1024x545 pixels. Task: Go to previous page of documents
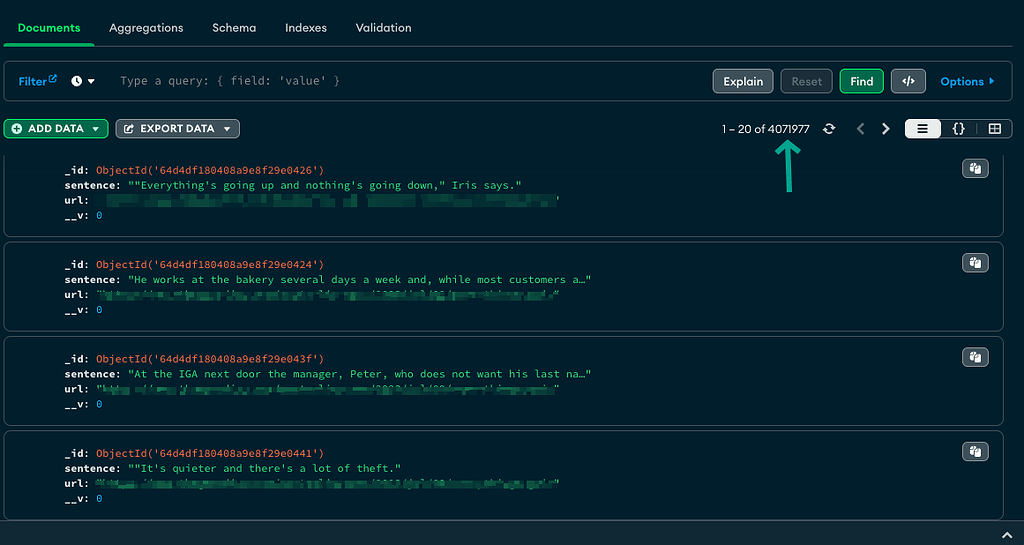860,129
